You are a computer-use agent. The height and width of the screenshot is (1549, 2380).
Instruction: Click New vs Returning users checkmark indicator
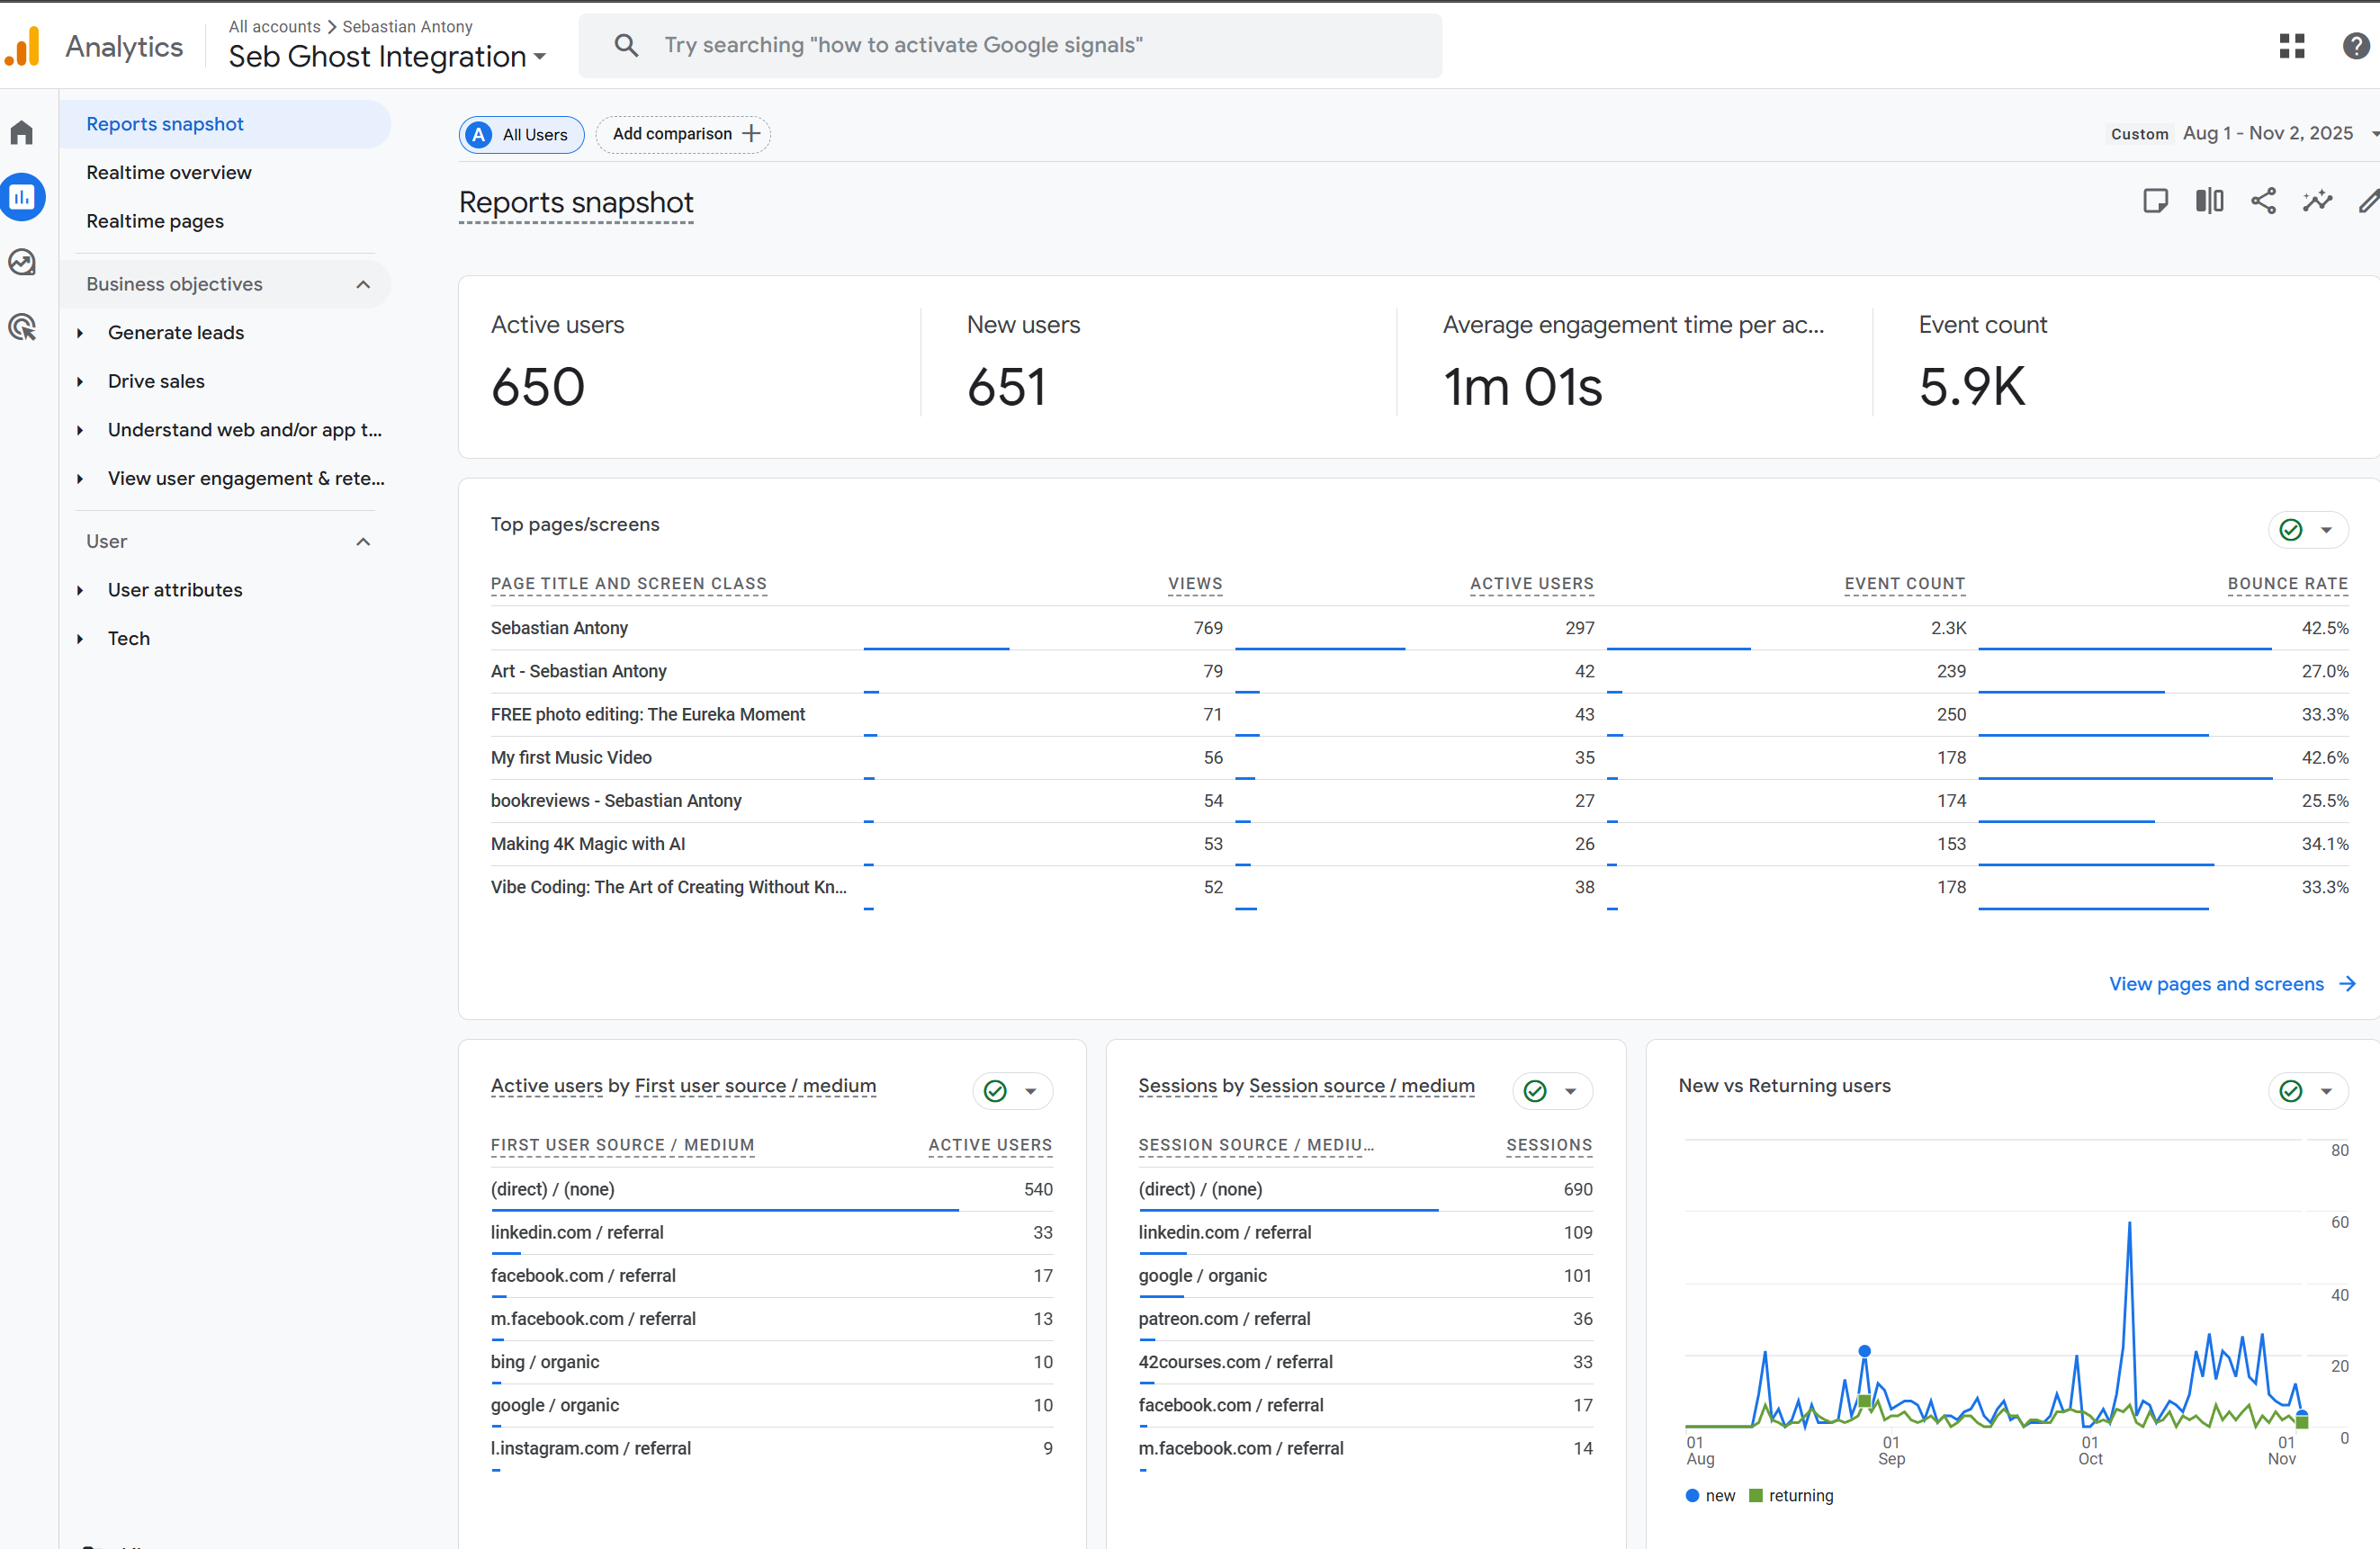point(2291,1091)
